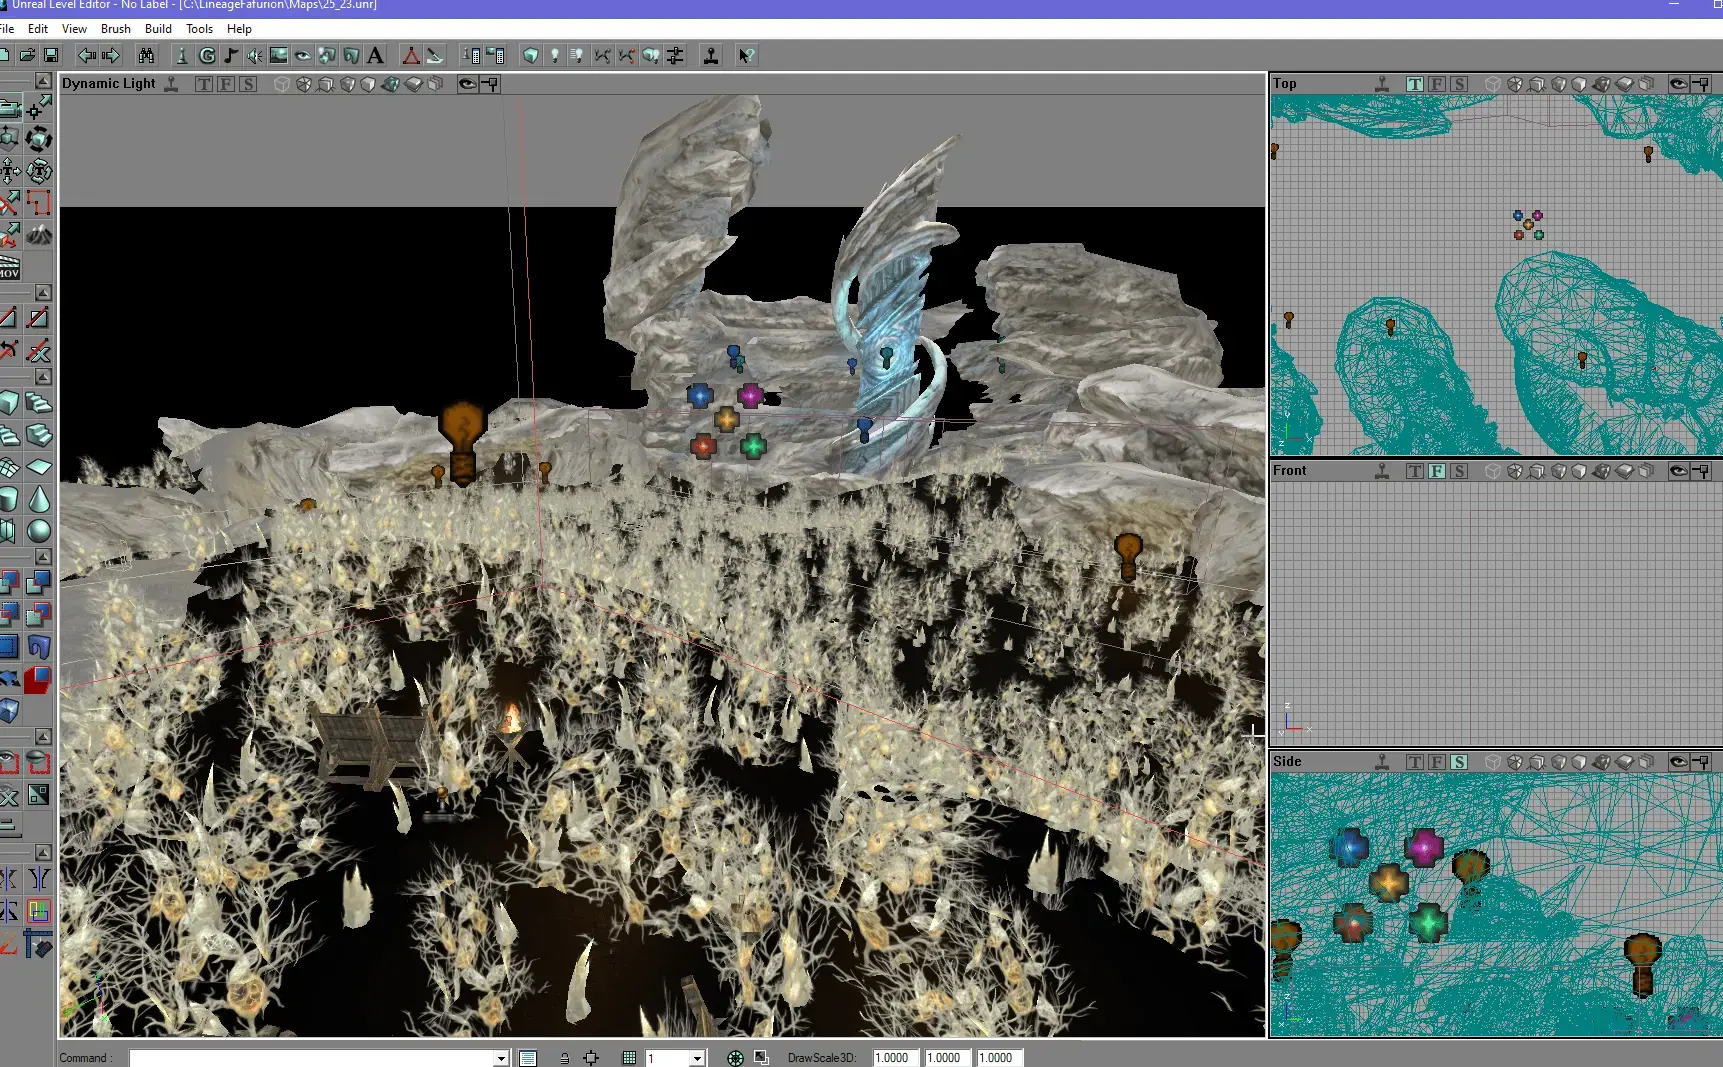Open the Music browser note icon
This screenshot has width=1723, height=1067.
(231, 55)
